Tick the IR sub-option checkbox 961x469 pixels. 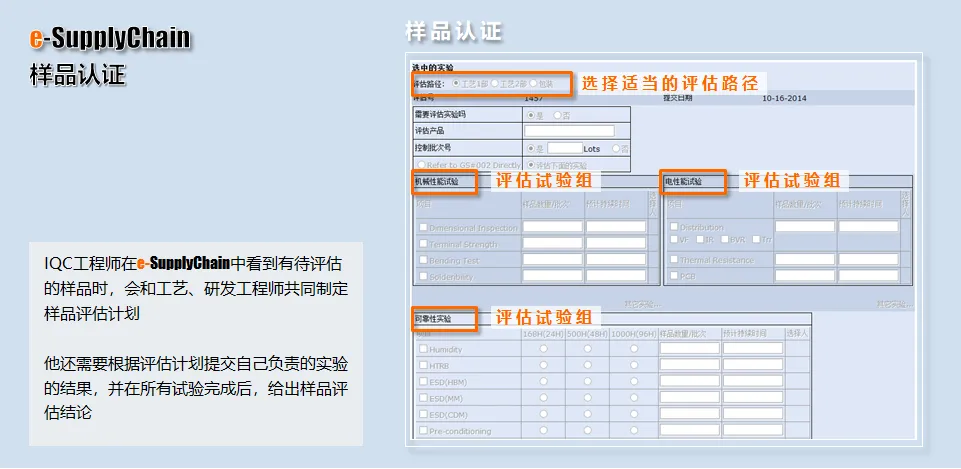(x=699, y=239)
